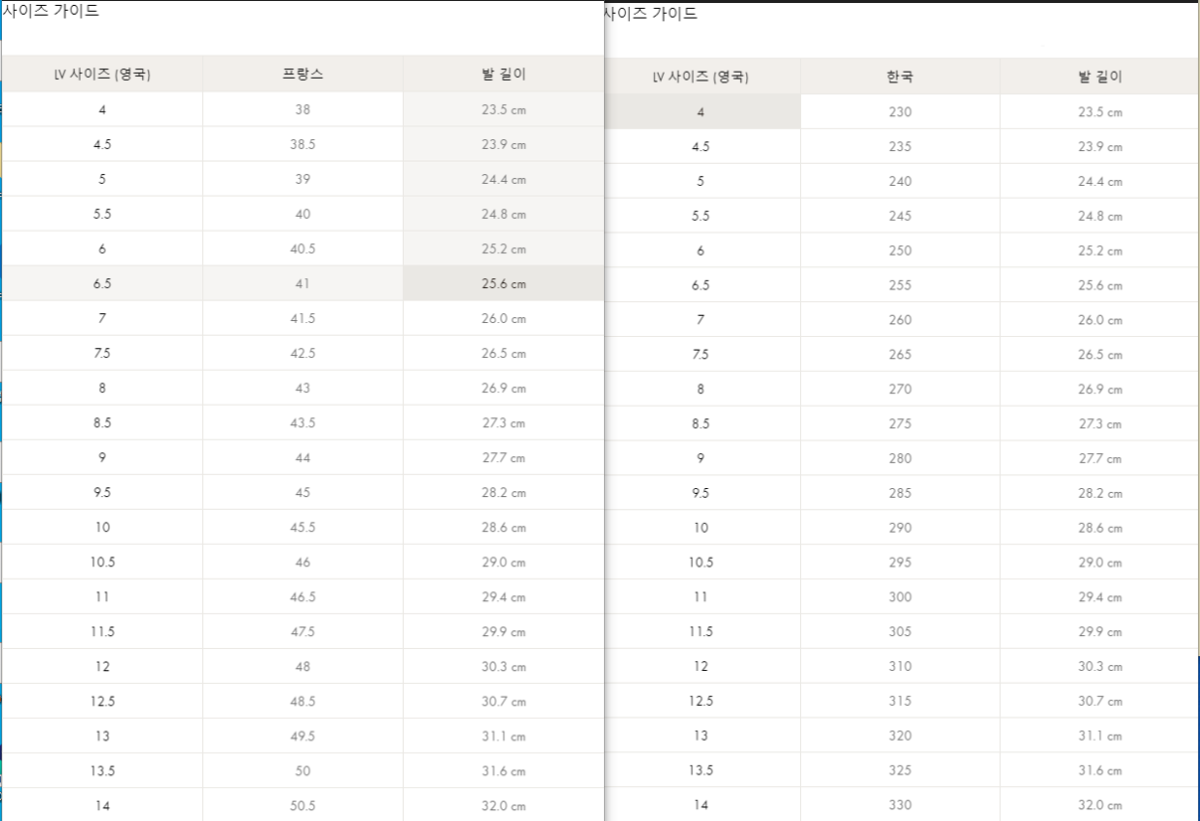This screenshot has height=821, width=1200.
Task: Select French size 41 in highlighted row
Action: point(303,283)
